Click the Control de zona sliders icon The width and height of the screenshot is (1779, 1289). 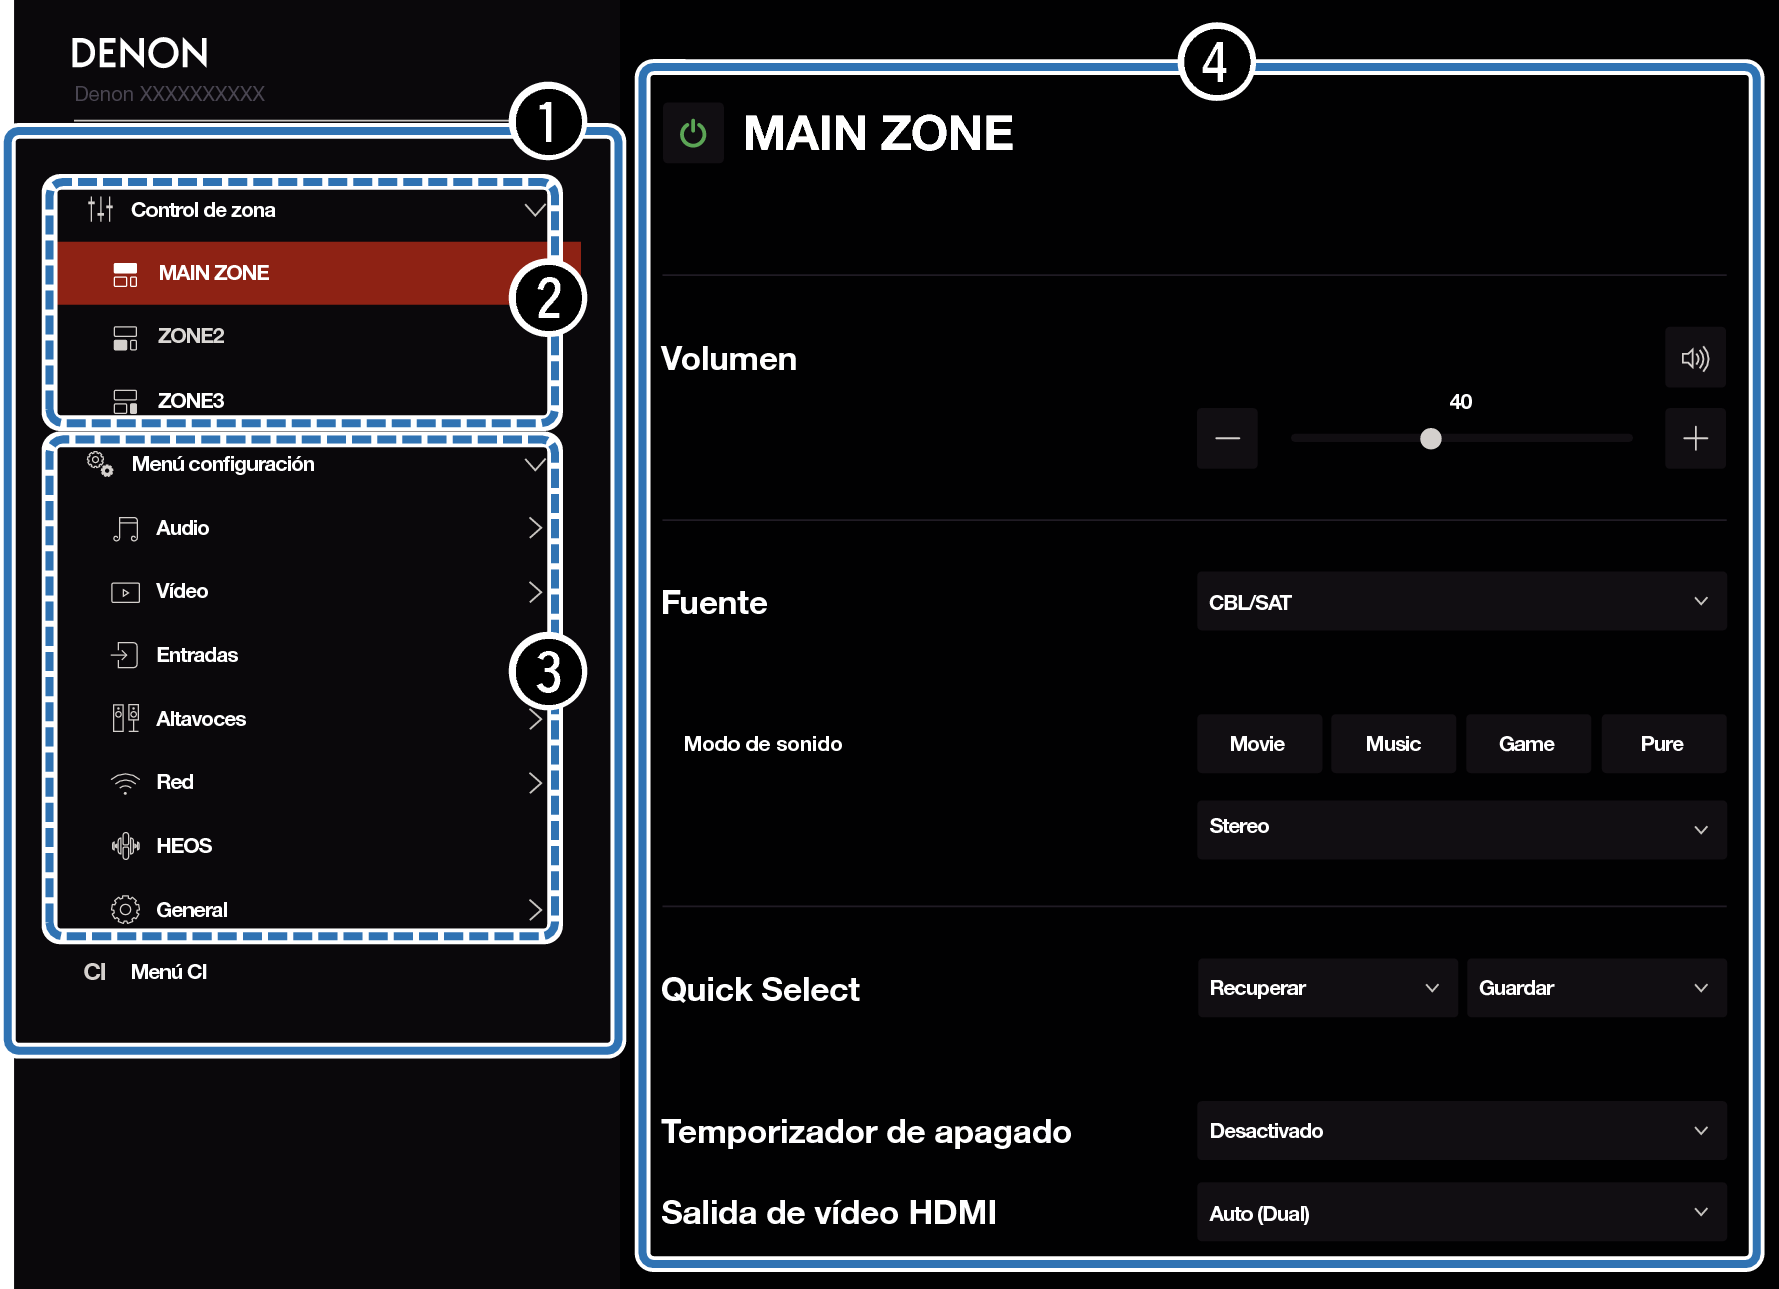(x=100, y=209)
